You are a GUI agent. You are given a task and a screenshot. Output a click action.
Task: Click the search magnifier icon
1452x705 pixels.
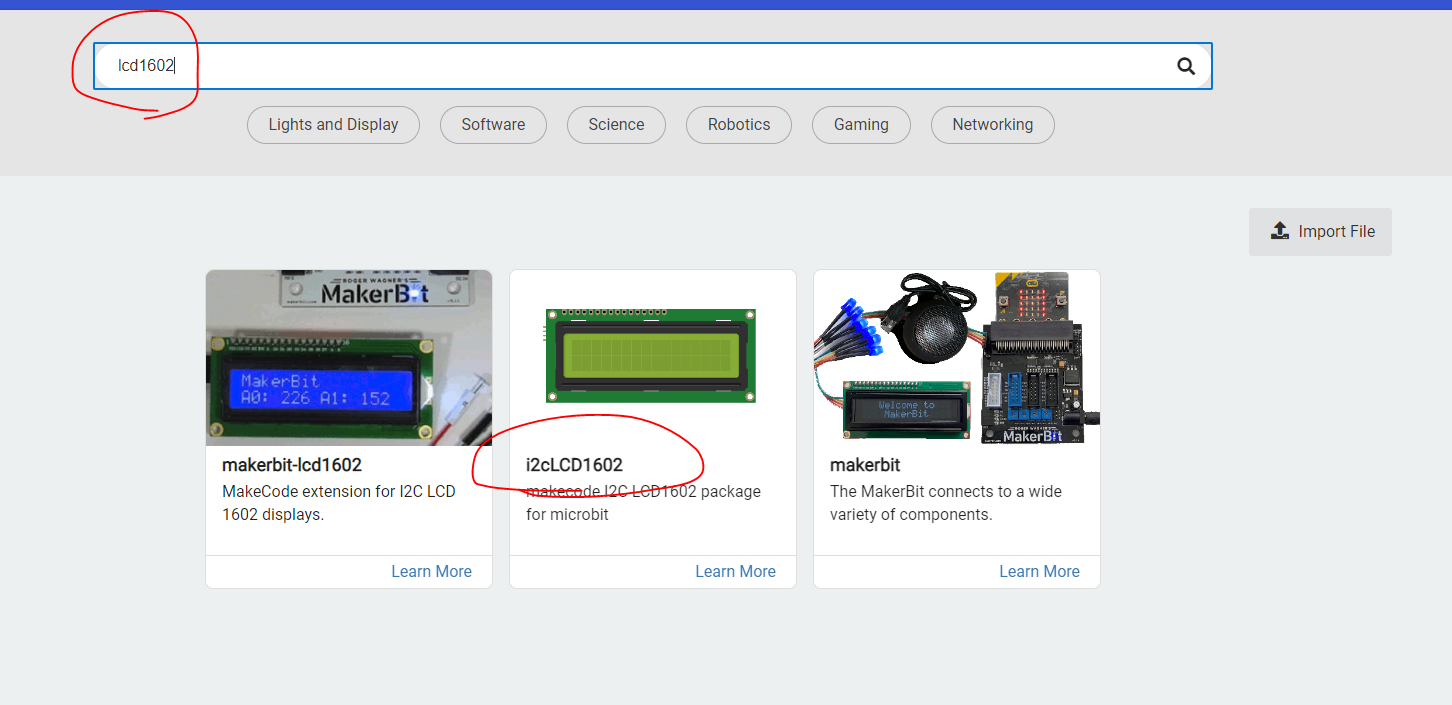tap(1186, 66)
